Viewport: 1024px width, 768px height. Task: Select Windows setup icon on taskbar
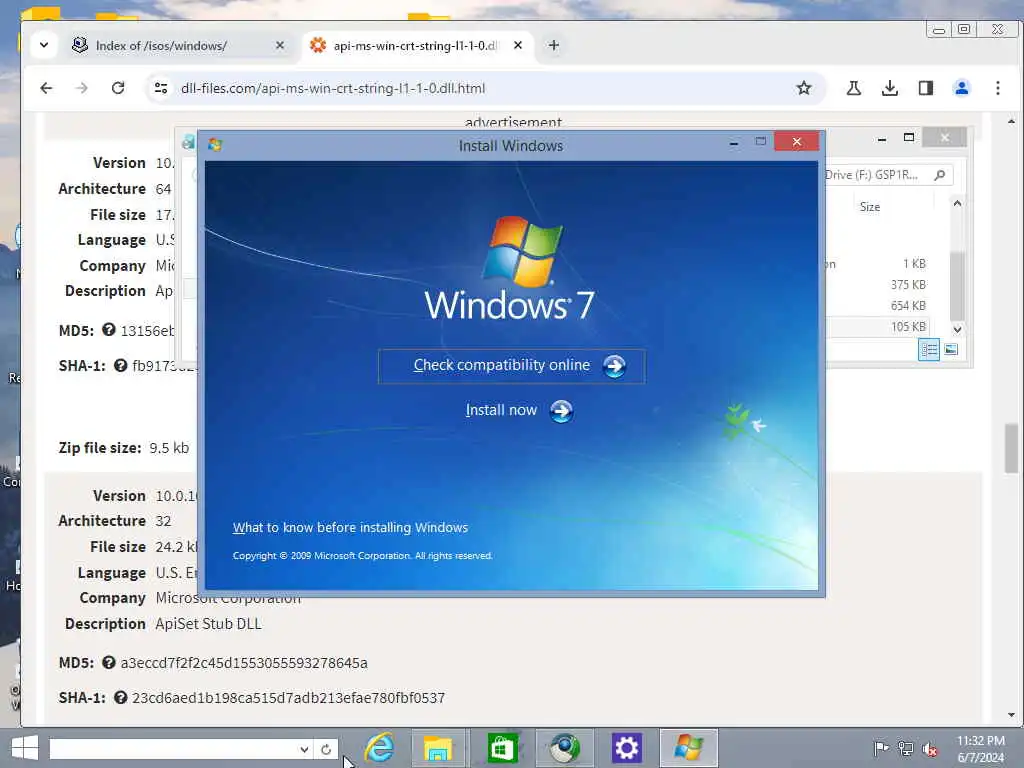click(x=689, y=748)
